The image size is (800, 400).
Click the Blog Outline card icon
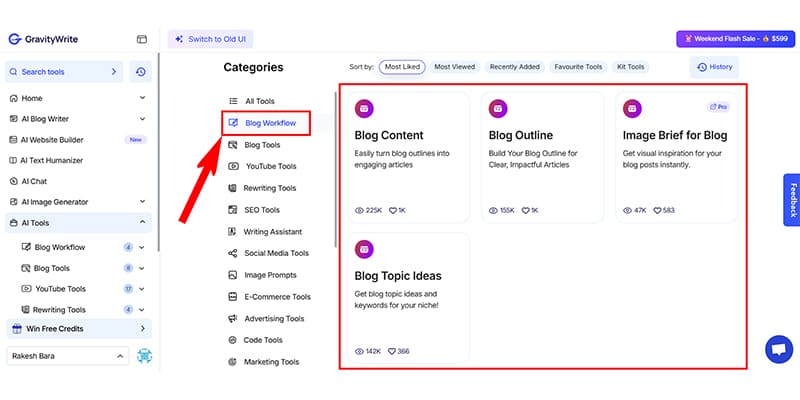498,109
